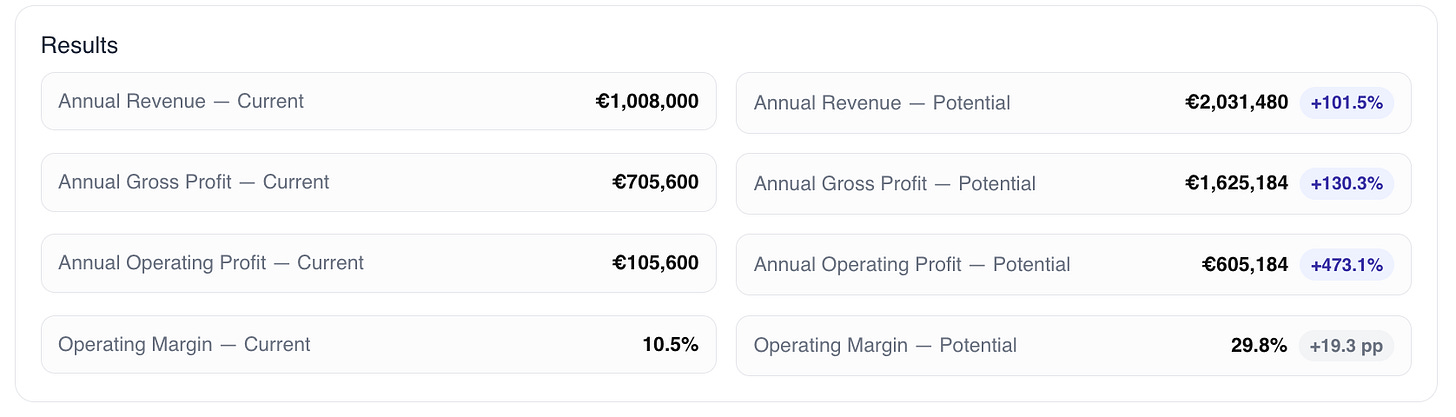1456x417 pixels.
Task: Click the 10.5% current margin value
Action: tap(670, 345)
